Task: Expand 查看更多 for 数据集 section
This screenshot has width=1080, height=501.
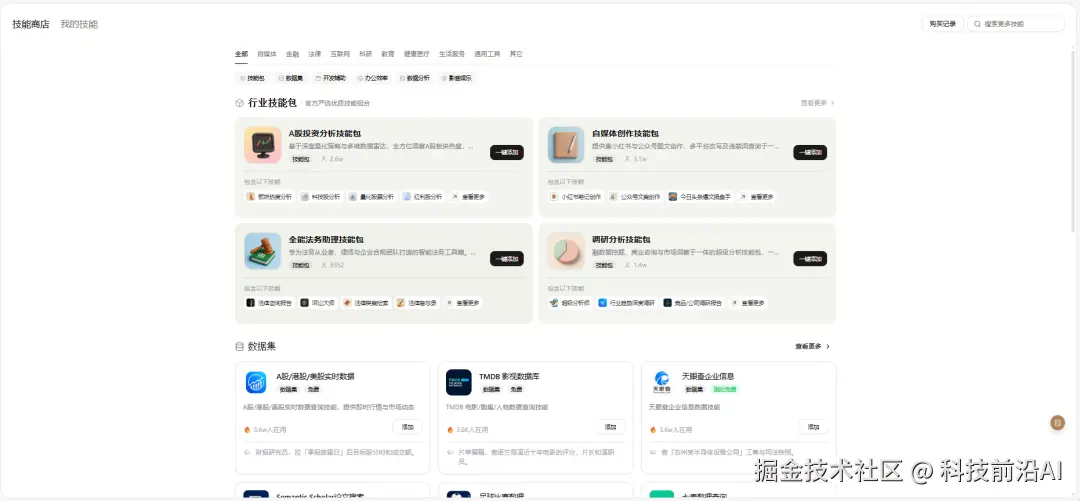Action: pyautogui.click(x=813, y=347)
